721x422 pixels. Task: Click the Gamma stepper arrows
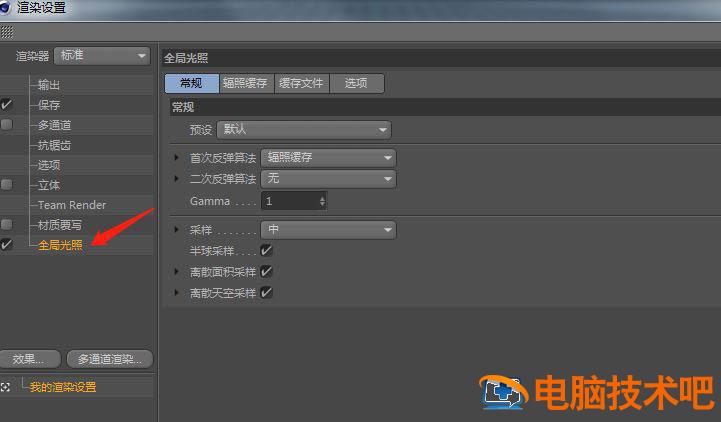322,201
